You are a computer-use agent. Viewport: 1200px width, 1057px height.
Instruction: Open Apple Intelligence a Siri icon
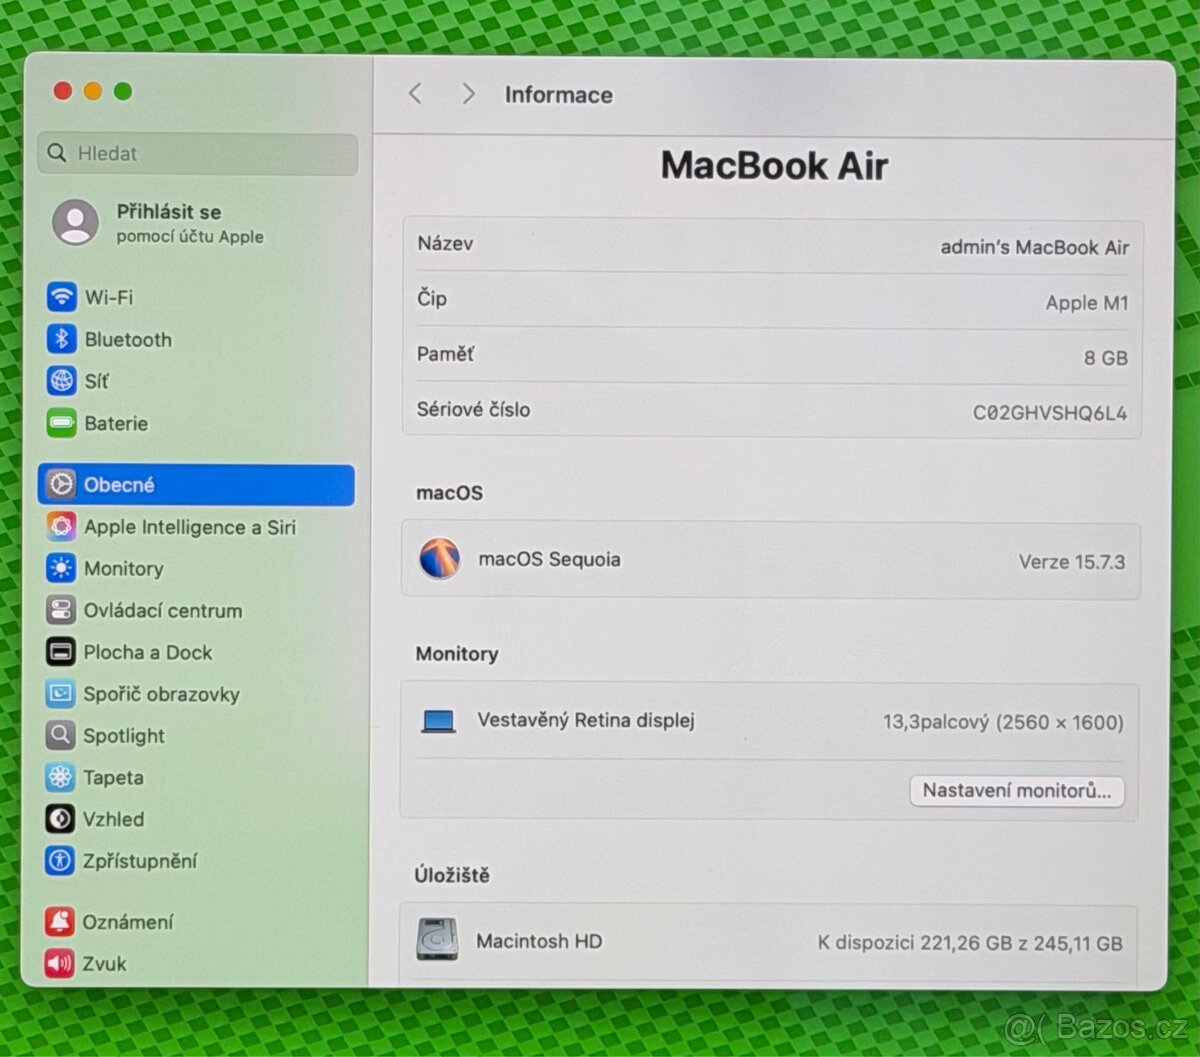[x=61, y=526]
